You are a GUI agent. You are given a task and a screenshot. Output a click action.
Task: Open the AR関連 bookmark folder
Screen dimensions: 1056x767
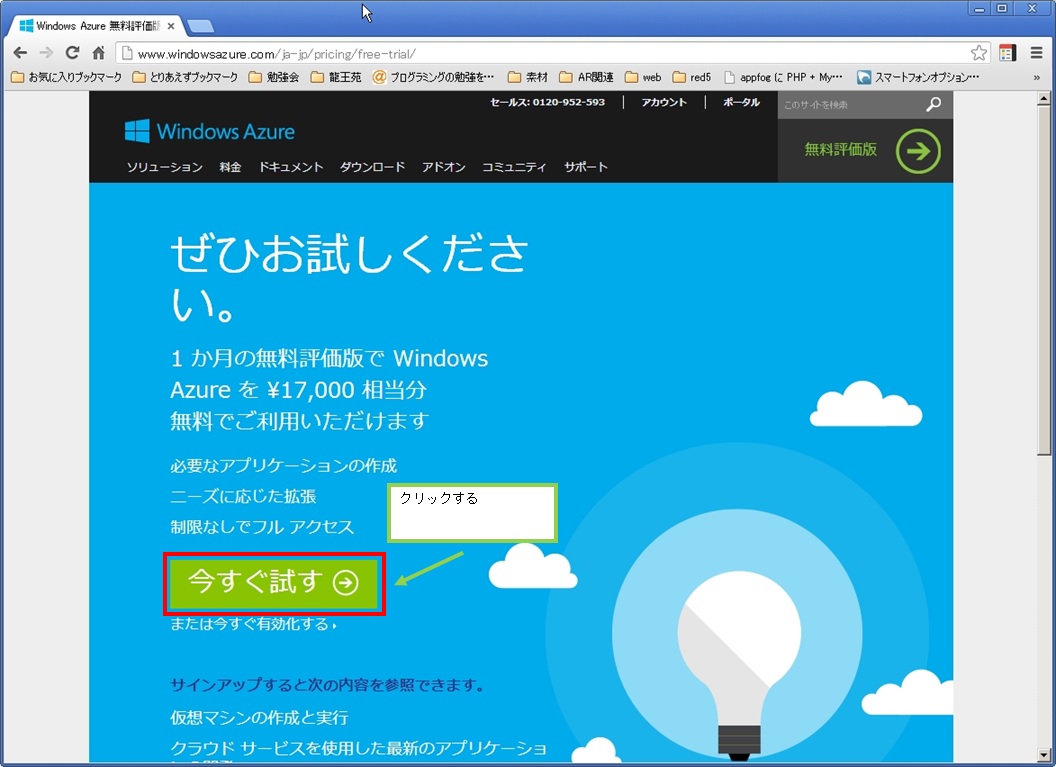click(586, 77)
